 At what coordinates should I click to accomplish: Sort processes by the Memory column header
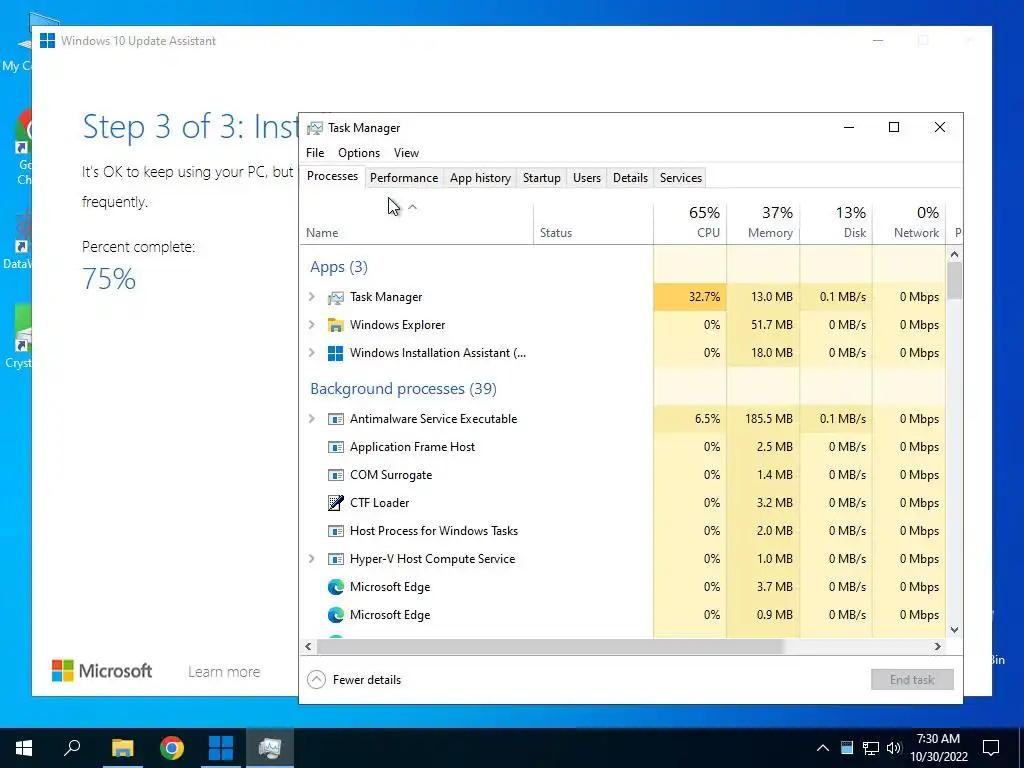pyautogui.click(x=763, y=222)
